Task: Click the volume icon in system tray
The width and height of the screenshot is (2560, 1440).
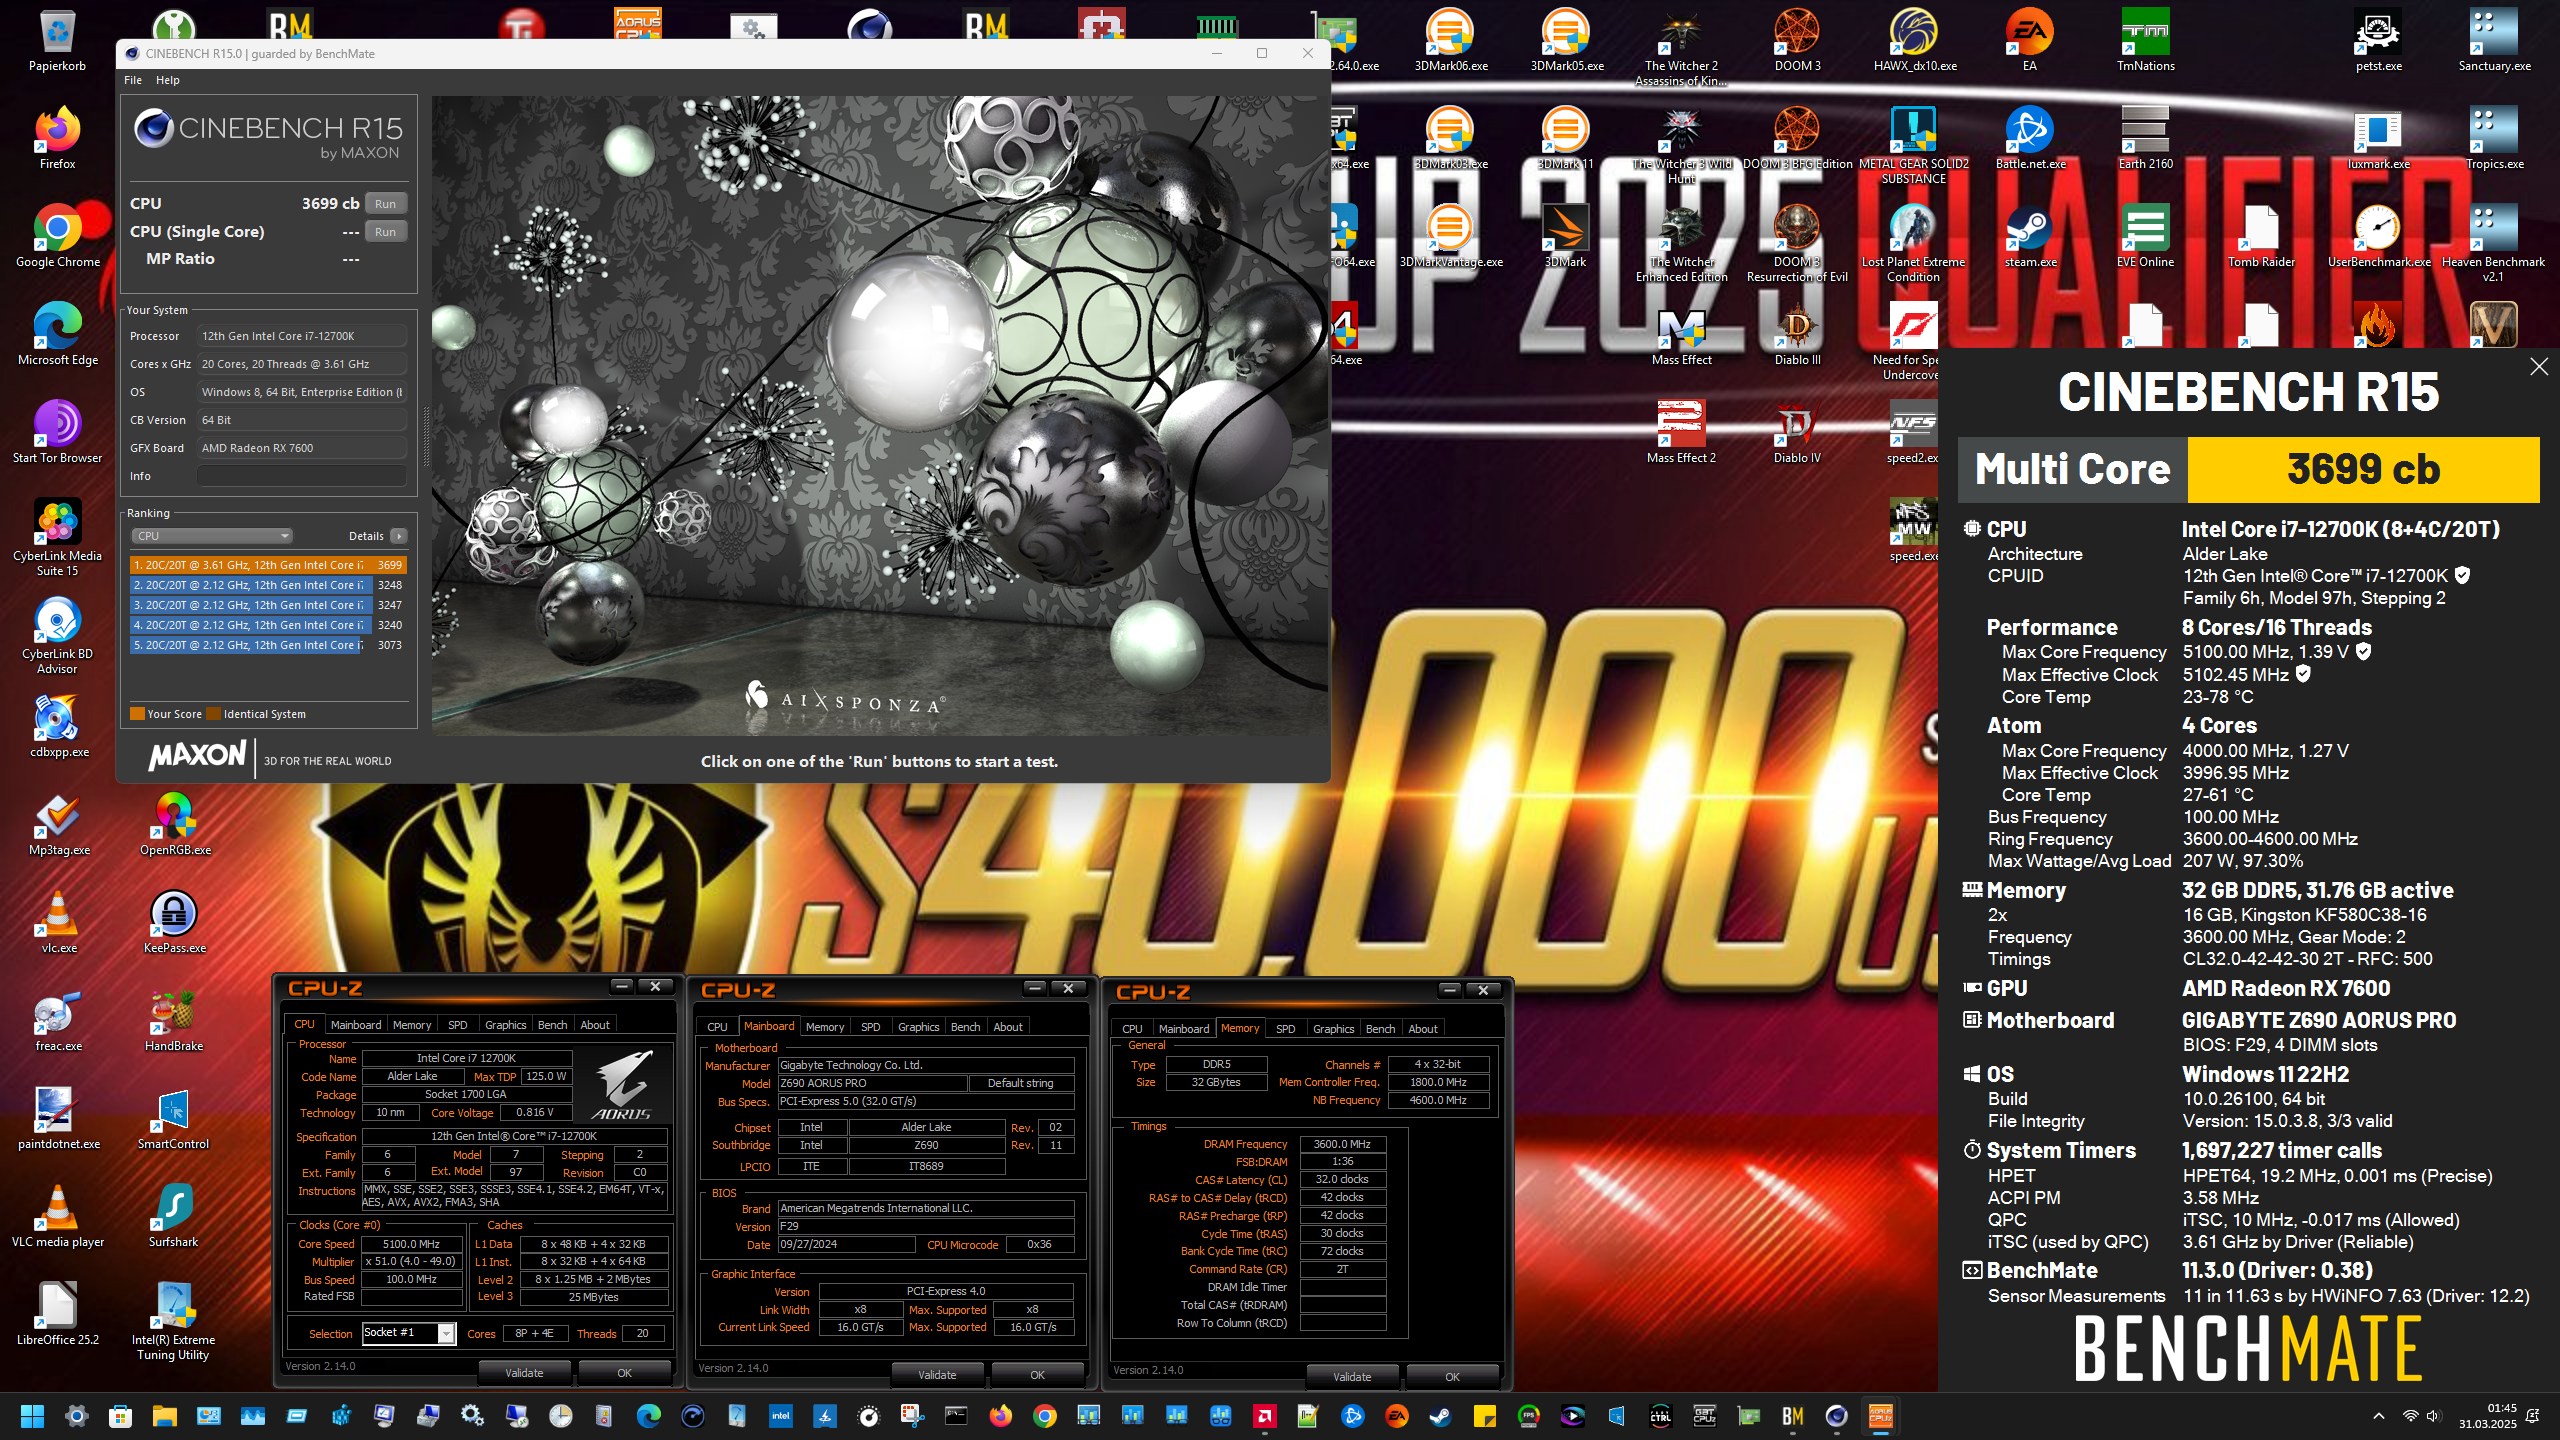Action: (2433, 1416)
